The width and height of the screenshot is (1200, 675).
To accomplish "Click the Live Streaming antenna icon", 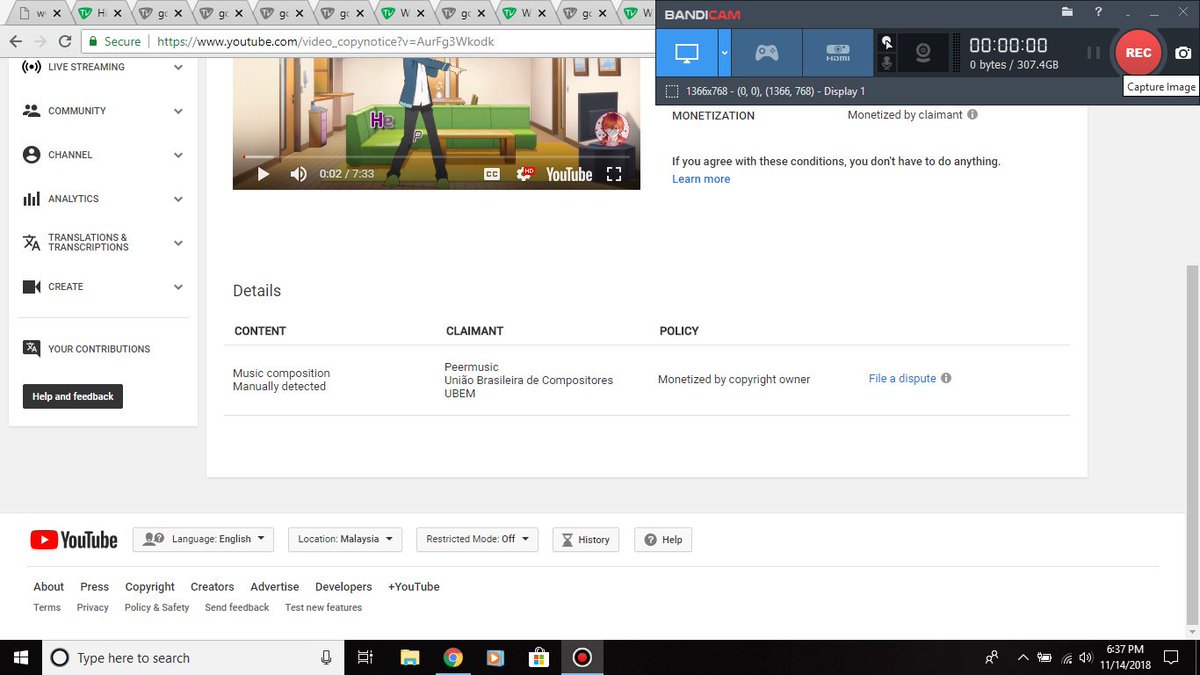I will pyautogui.click(x=31, y=67).
